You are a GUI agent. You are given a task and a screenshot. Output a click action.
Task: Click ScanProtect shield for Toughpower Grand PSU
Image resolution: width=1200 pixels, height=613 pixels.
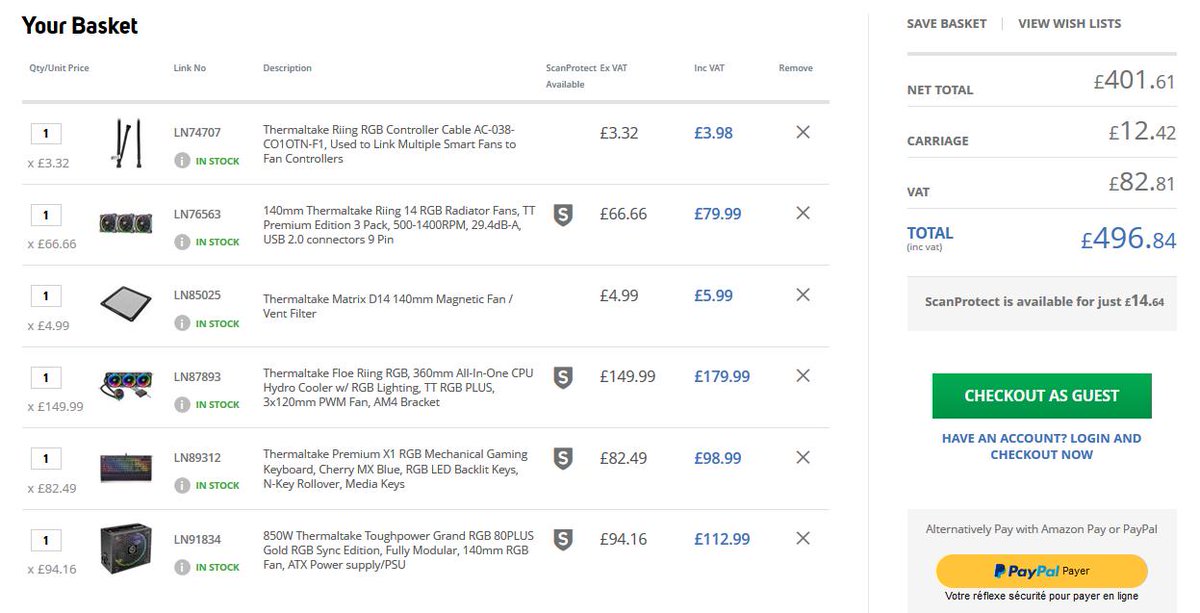(x=563, y=540)
